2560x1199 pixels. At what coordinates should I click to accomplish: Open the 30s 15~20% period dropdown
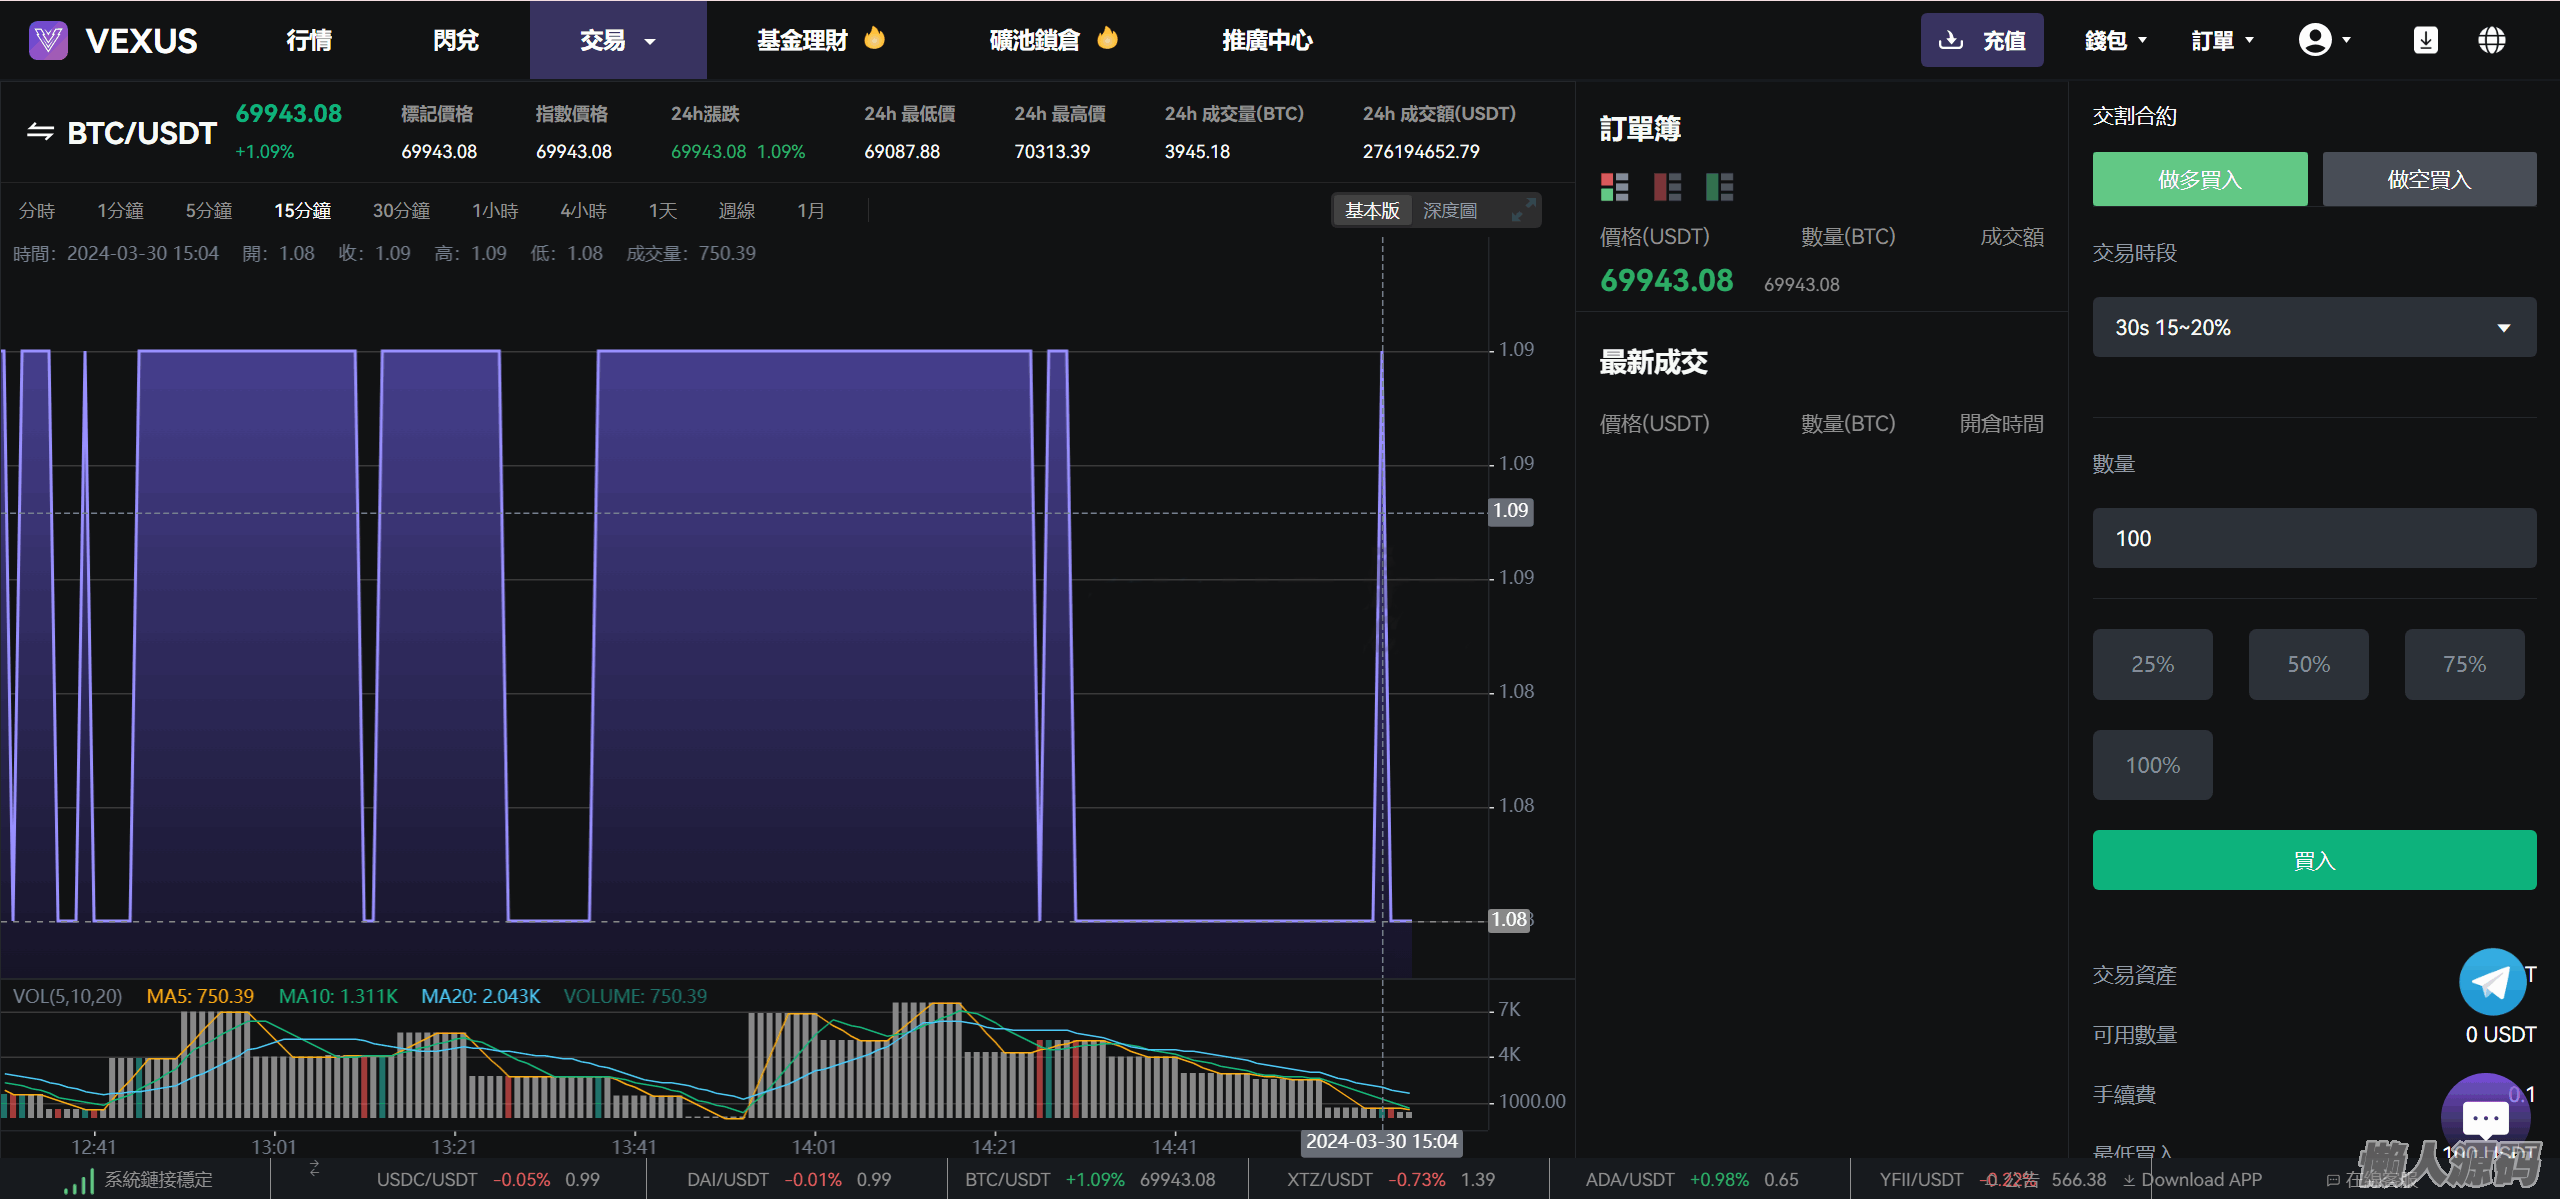point(2313,328)
